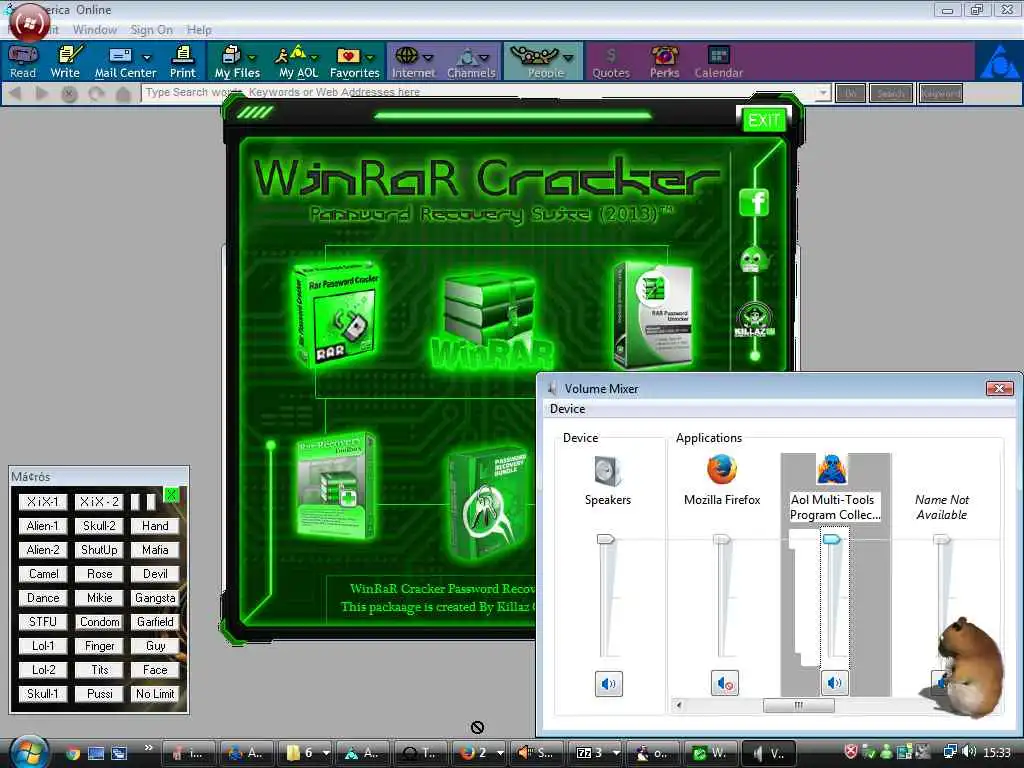Viewport: 1024px width, 768px height.
Task: Click the Print toolbar icon
Action: [x=183, y=61]
